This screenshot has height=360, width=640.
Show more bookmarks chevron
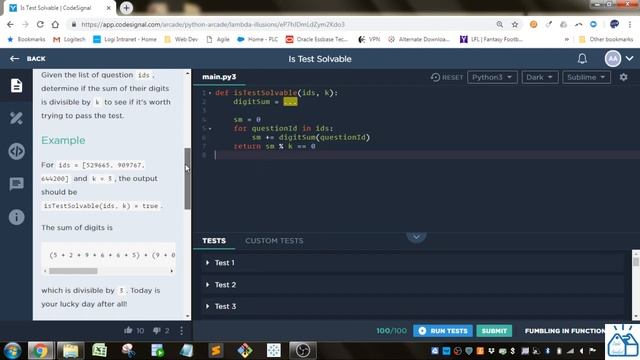[x=567, y=40]
